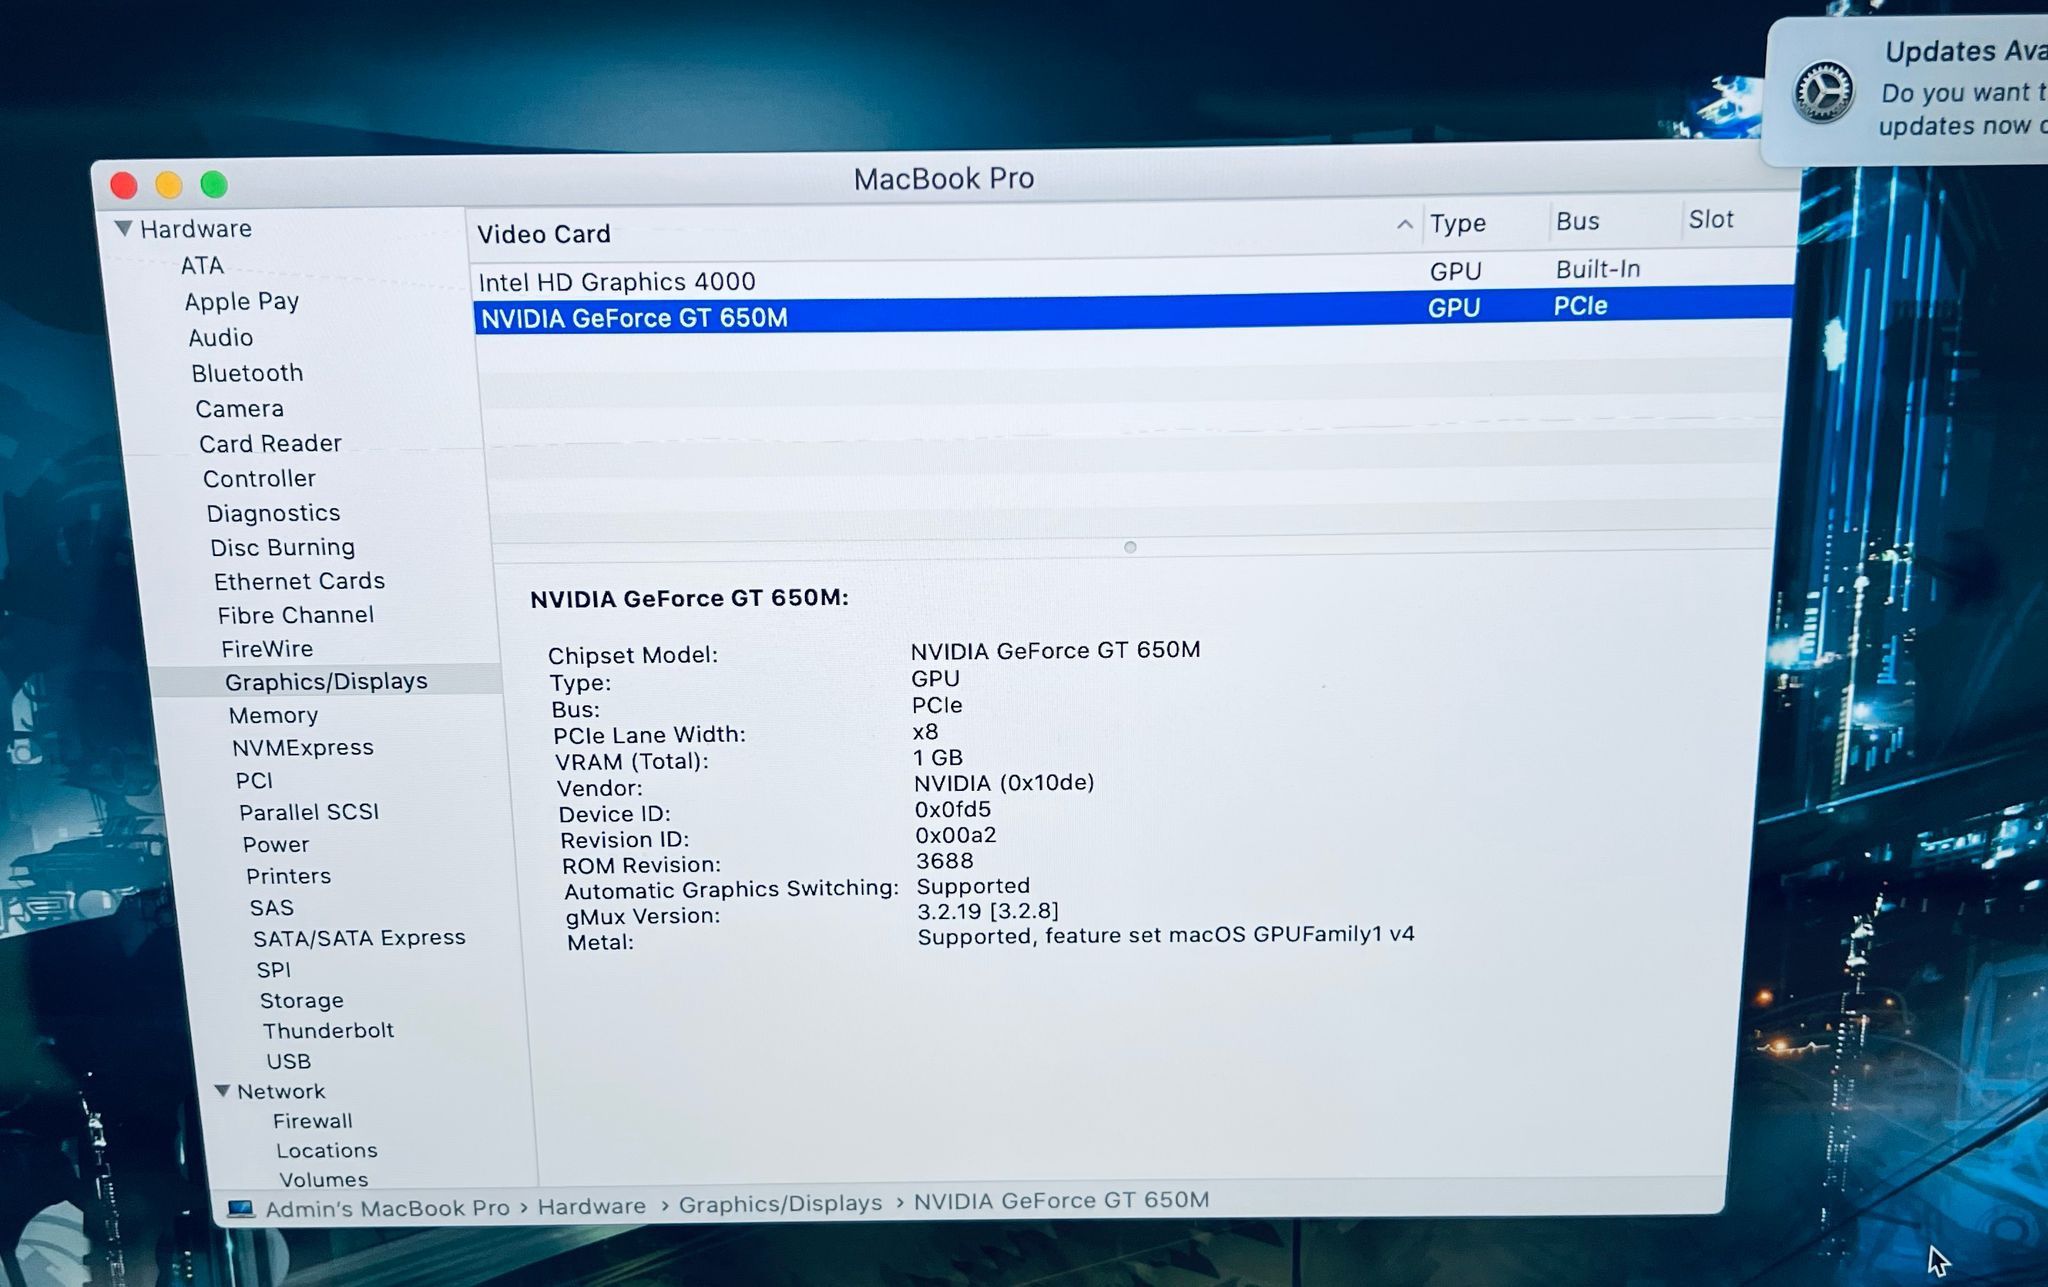Click Hardware in the breadcrumb path
Screen dimensions: 2048x1287
coord(592,1205)
